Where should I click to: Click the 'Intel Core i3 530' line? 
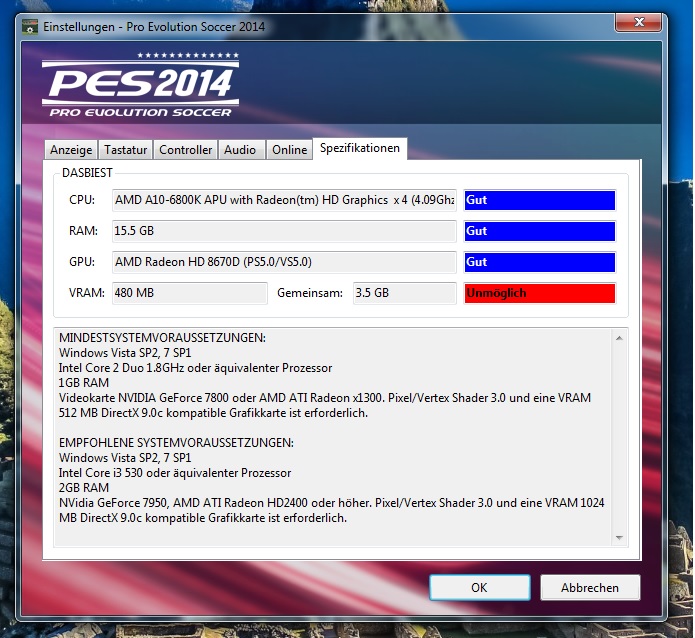click(x=175, y=473)
